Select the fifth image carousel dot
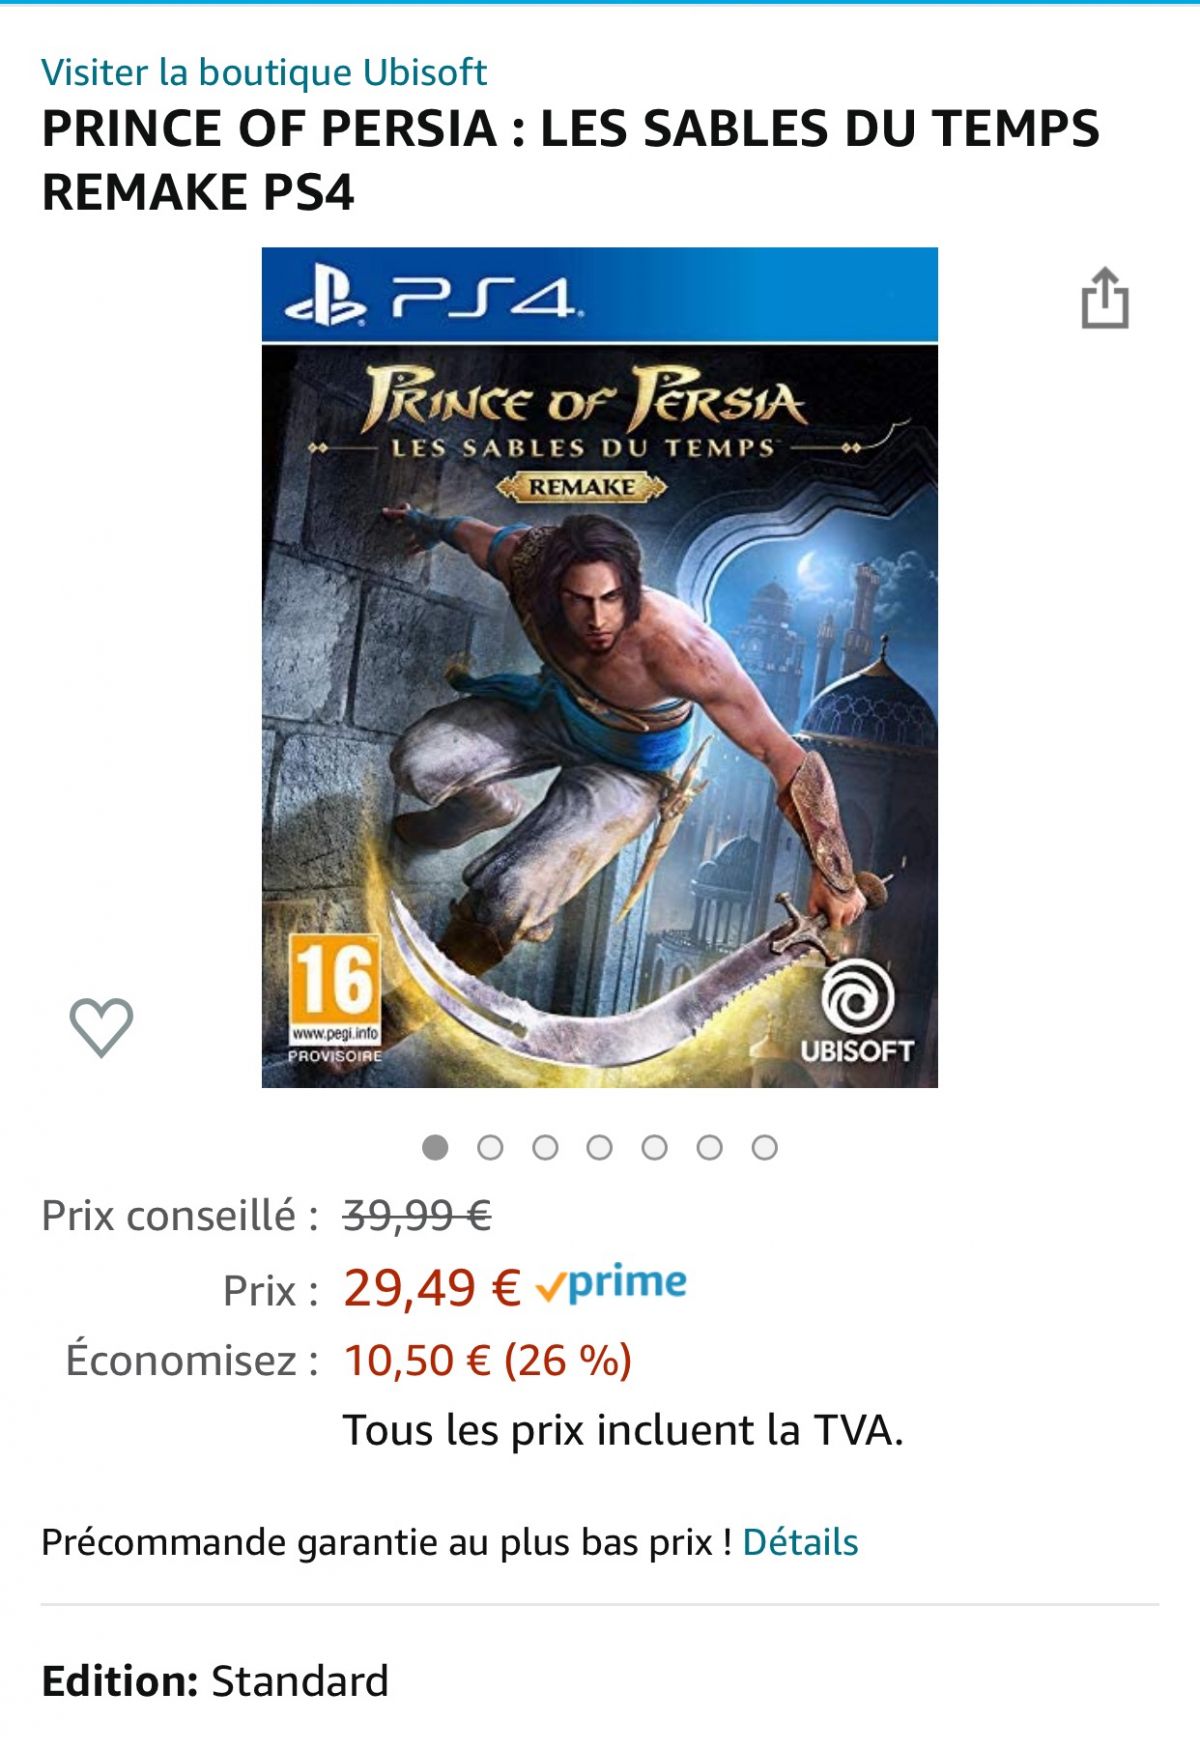Viewport: 1200px width, 1750px height. (x=655, y=1147)
